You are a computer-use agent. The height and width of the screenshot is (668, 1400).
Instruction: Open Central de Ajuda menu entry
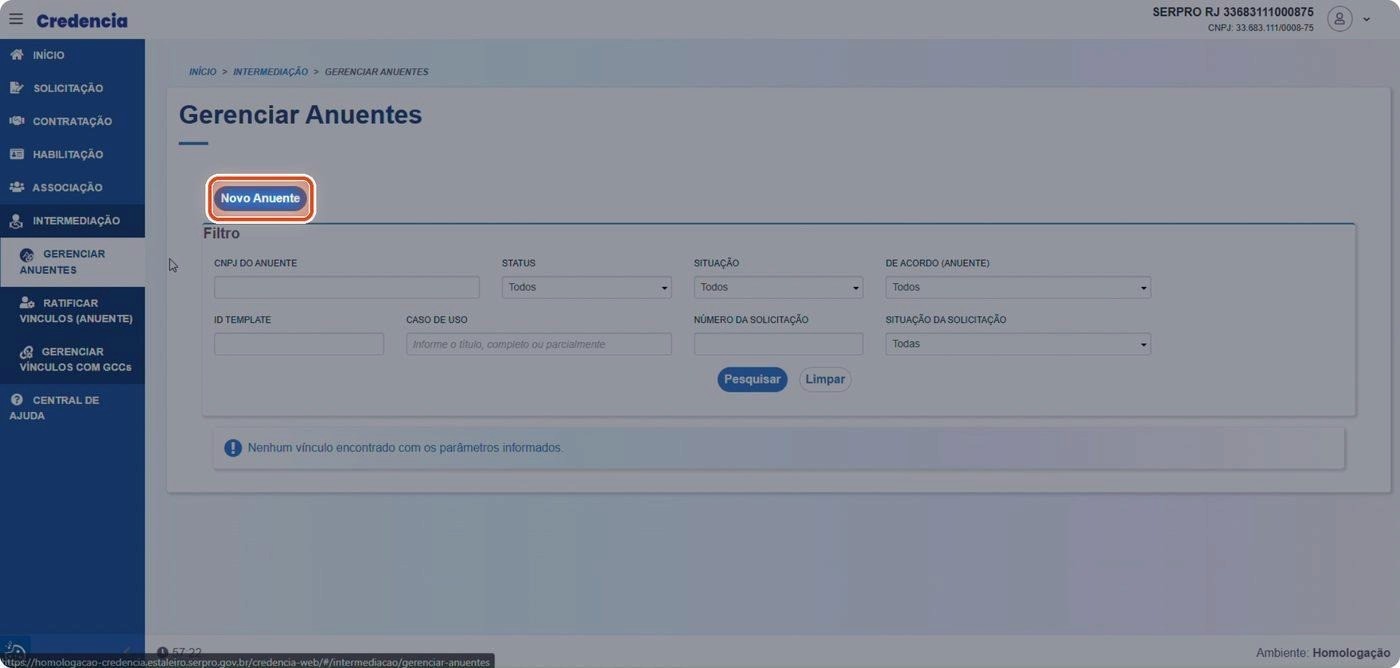click(x=72, y=408)
